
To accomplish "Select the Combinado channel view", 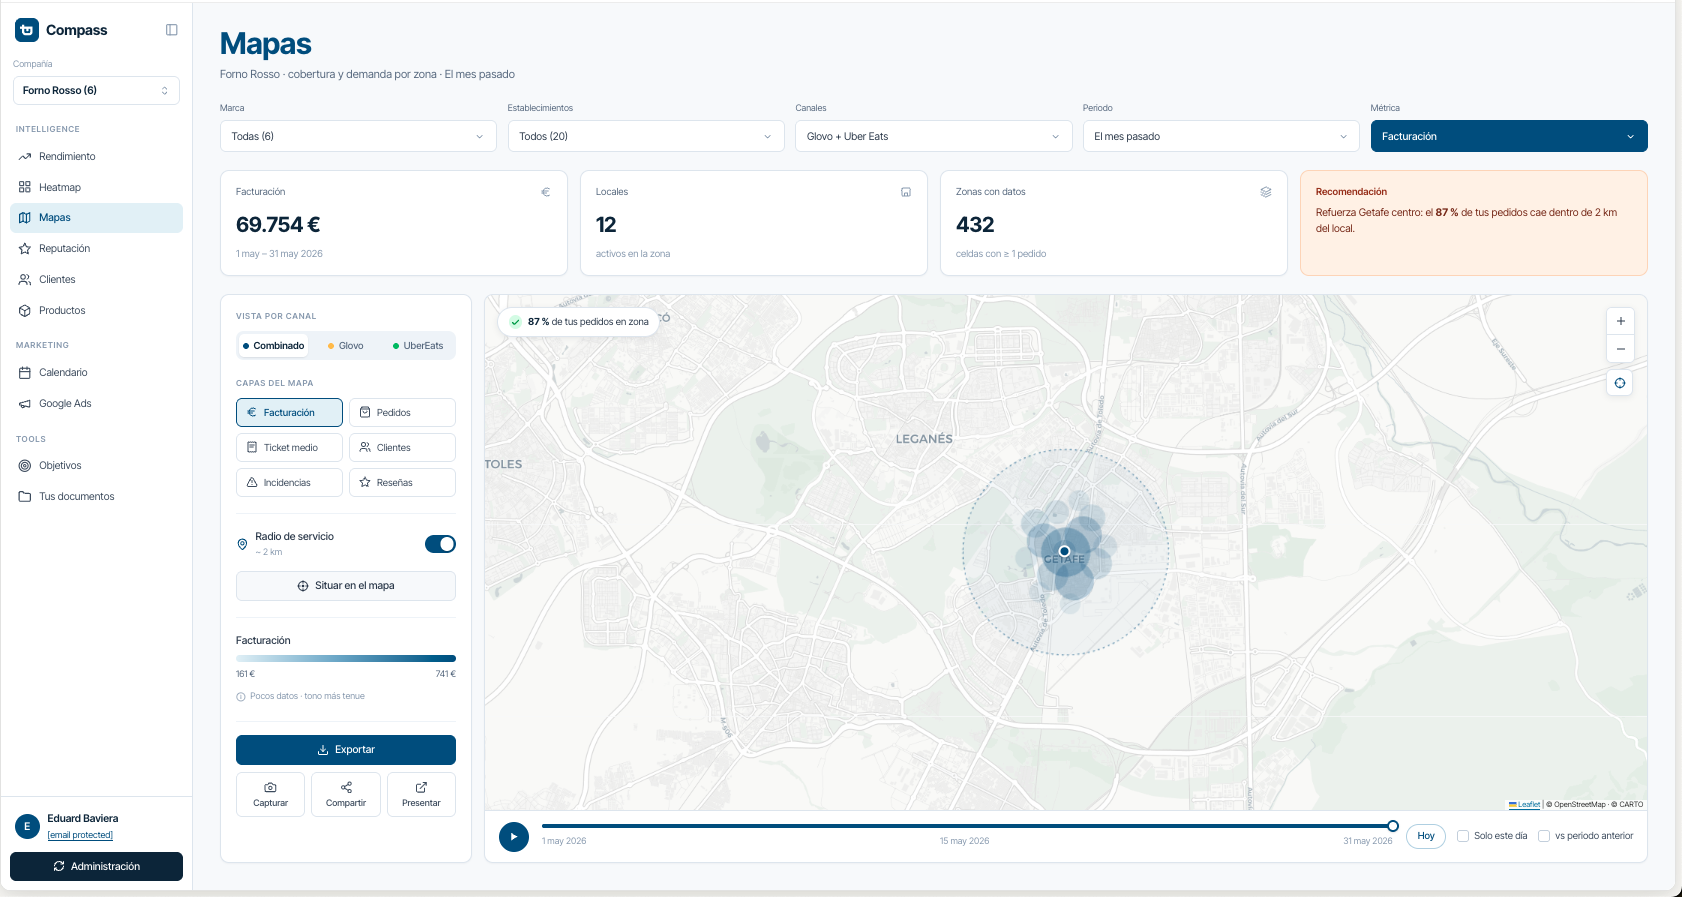I will pos(273,346).
